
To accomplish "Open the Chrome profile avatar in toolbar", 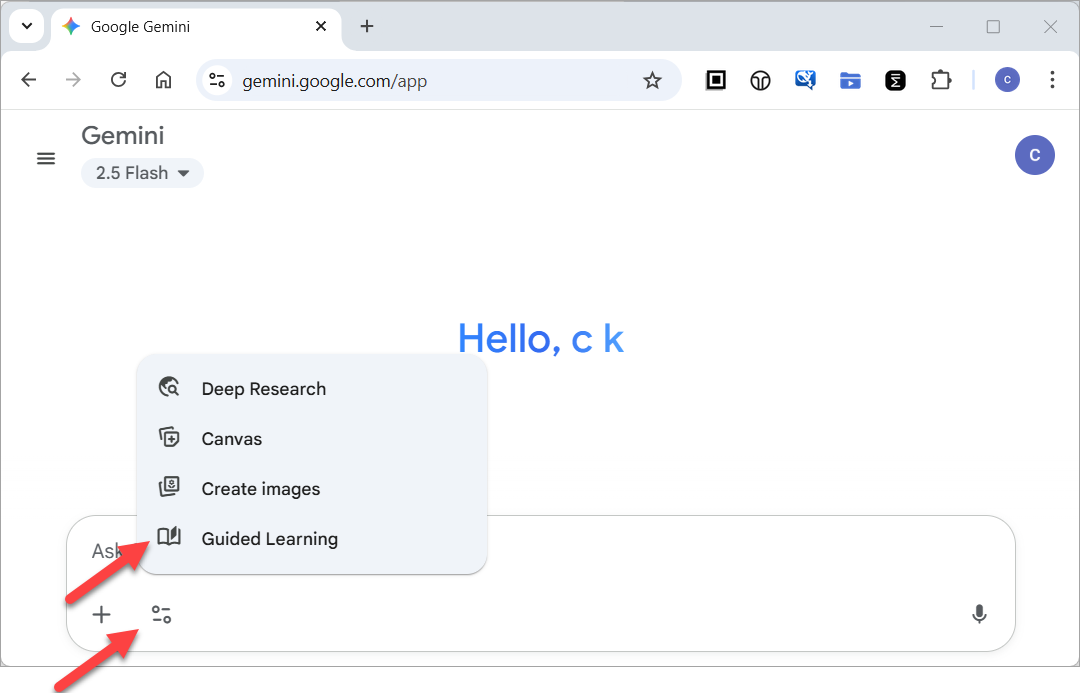I will point(1007,80).
